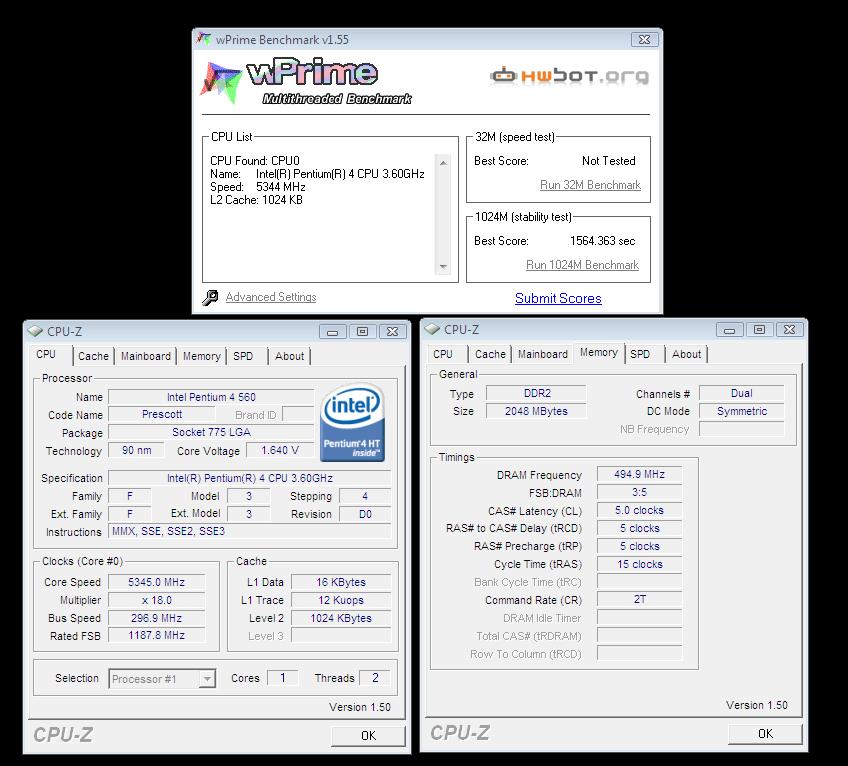Open Cache tab in left CPU-Z window
Viewport: 848px width, 766px height.
click(x=93, y=356)
